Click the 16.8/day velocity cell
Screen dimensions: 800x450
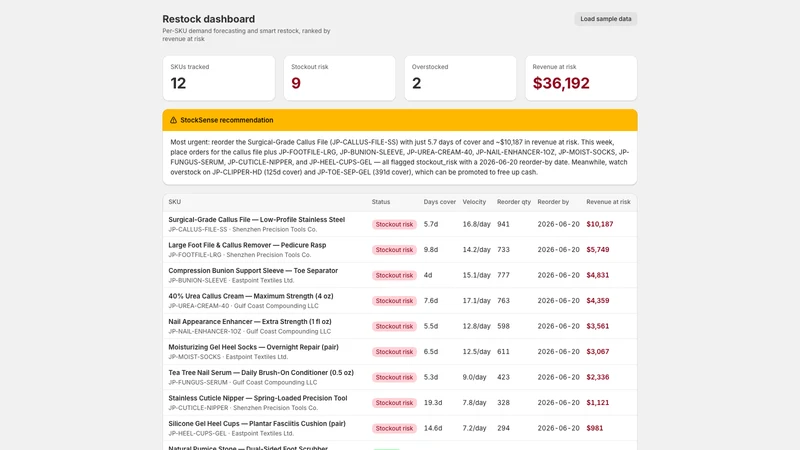point(477,224)
